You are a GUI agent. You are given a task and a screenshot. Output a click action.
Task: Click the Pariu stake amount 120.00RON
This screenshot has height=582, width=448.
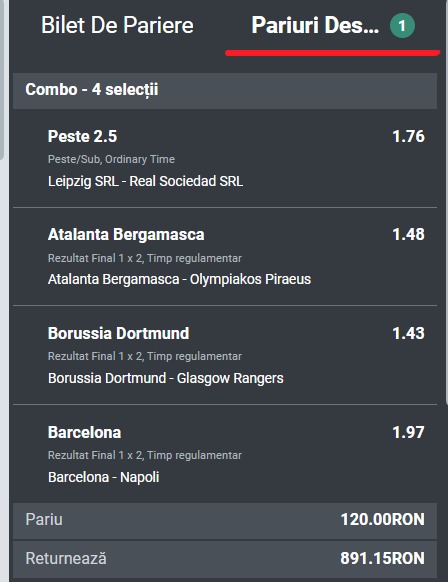coord(382,519)
